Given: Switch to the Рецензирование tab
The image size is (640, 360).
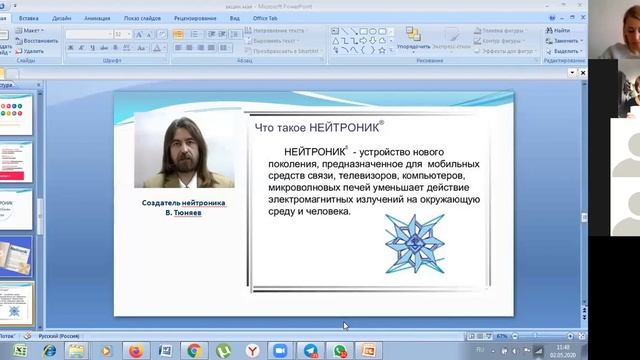Looking at the screenshot, I should pyautogui.click(x=195, y=18).
